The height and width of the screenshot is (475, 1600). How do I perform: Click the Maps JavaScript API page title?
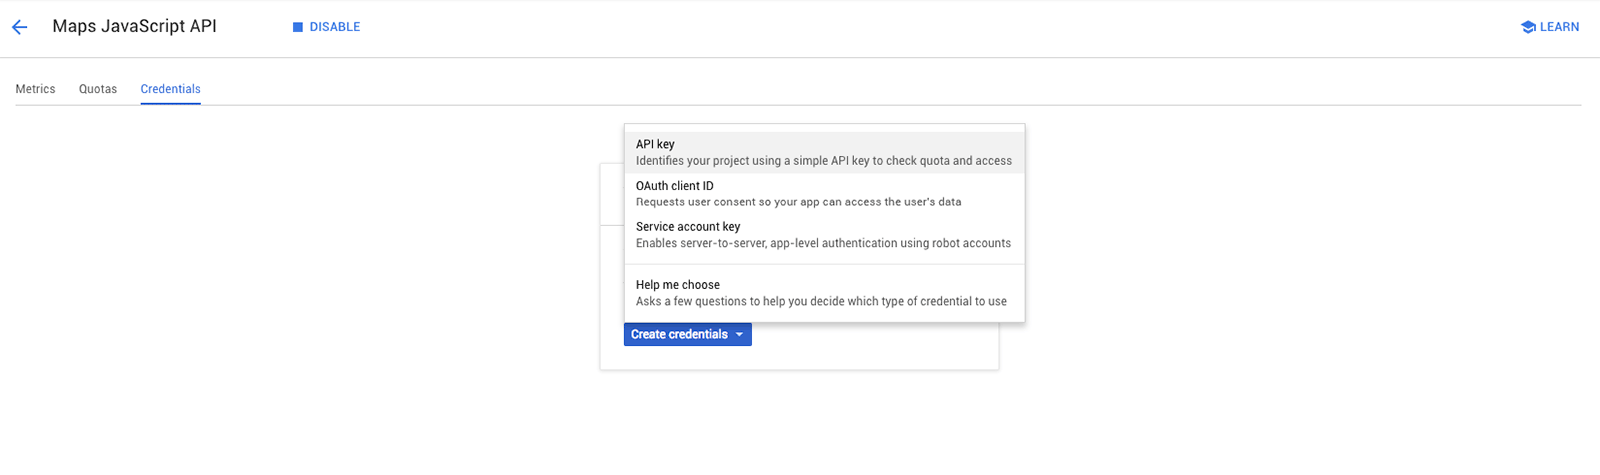click(x=134, y=27)
